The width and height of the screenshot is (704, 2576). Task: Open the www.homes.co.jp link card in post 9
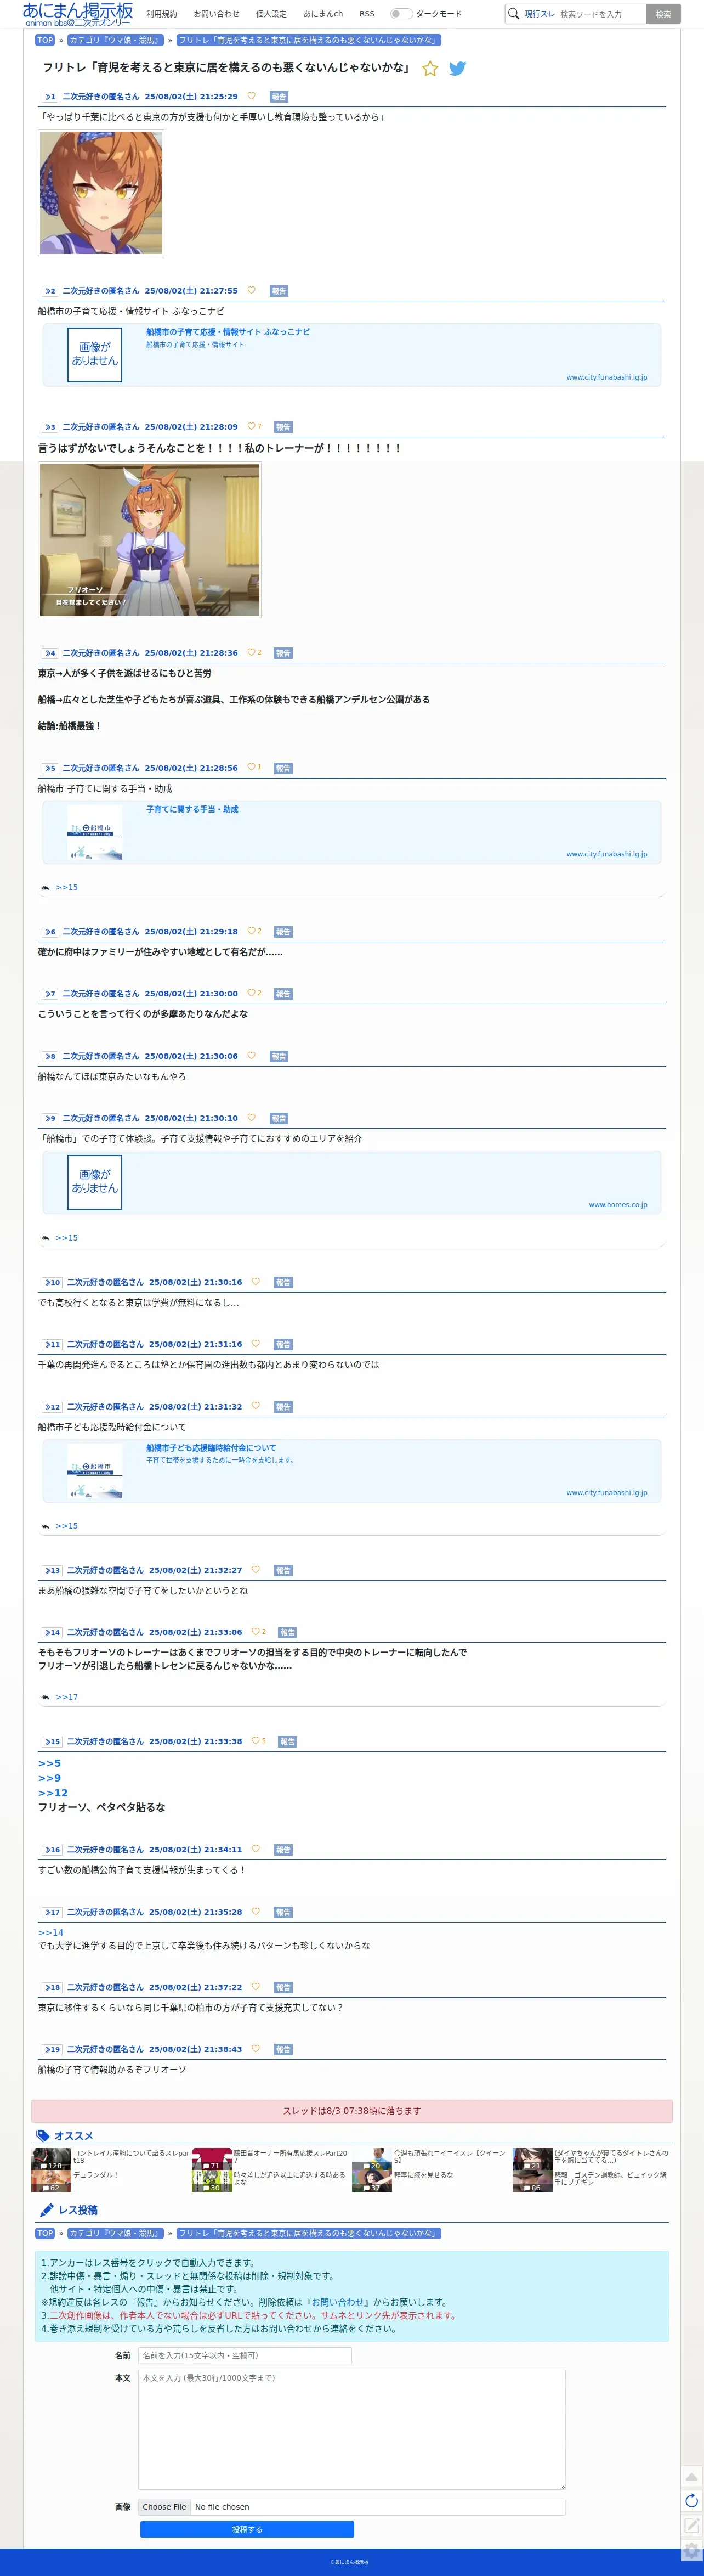351,1182
